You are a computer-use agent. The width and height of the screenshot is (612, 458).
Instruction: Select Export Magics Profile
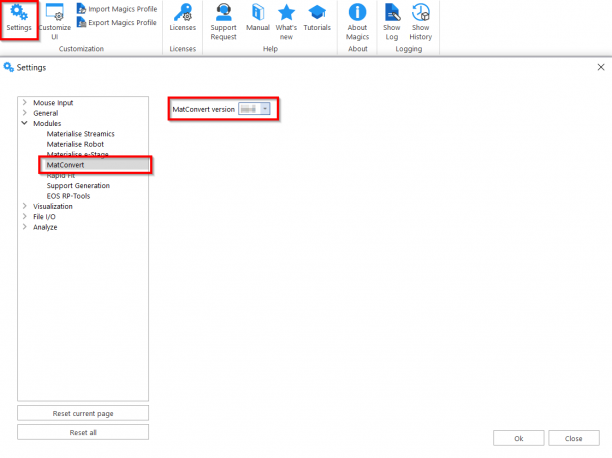(x=117, y=22)
